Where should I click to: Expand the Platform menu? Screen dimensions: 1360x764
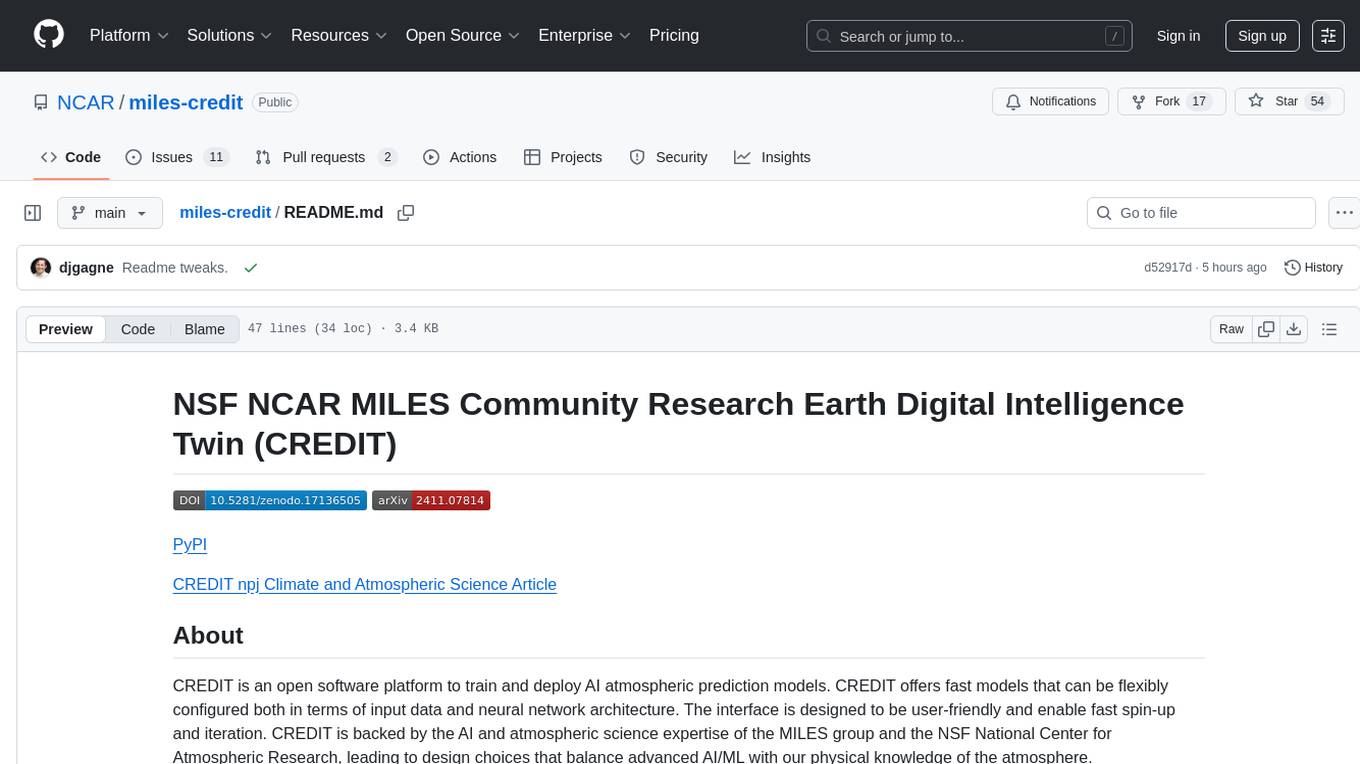pyautogui.click(x=129, y=35)
